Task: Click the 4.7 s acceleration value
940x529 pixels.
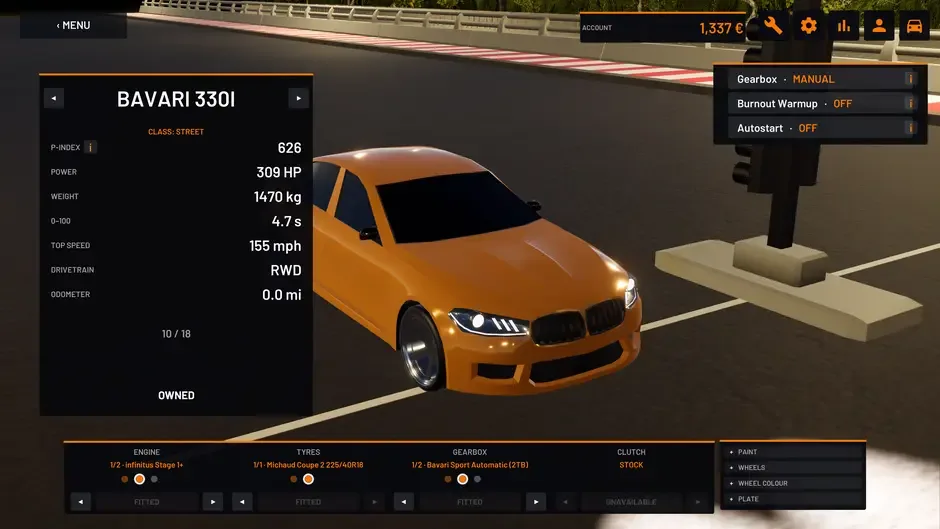Action: pyautogui.click(x=287, y=221)
